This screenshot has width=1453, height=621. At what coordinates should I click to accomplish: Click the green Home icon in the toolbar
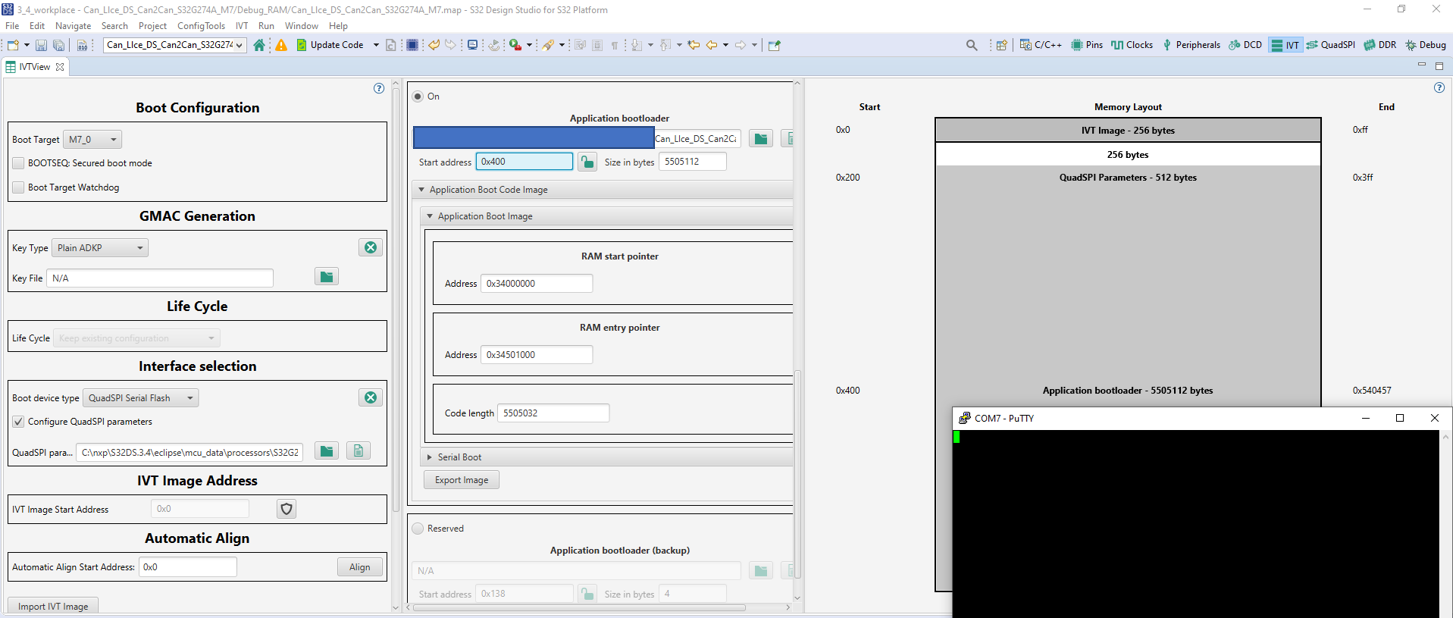pos(260,45)
